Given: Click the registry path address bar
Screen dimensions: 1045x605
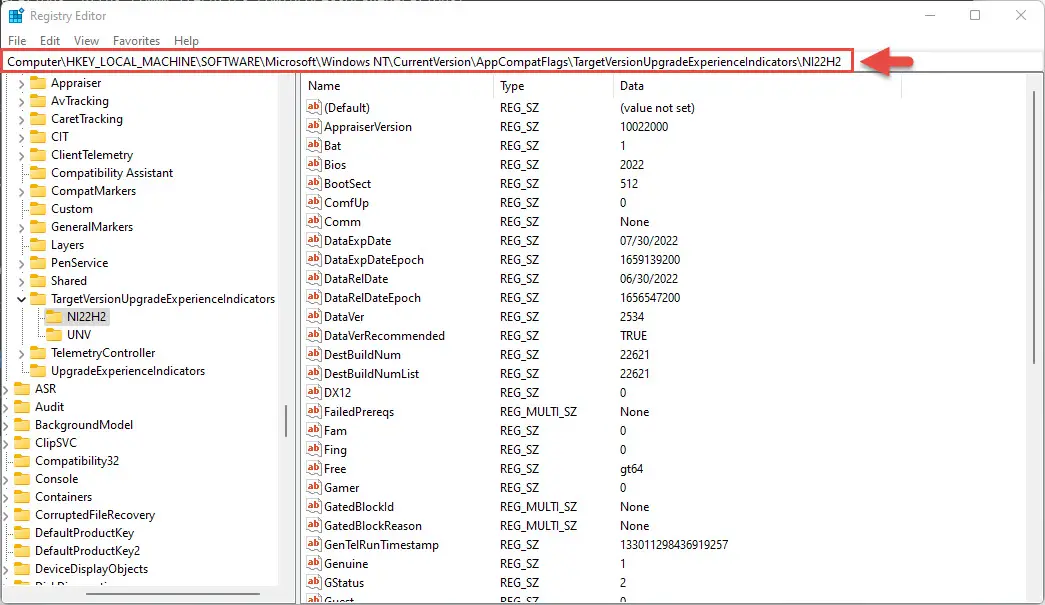Looking at the screenshot, I should (427, 61).
